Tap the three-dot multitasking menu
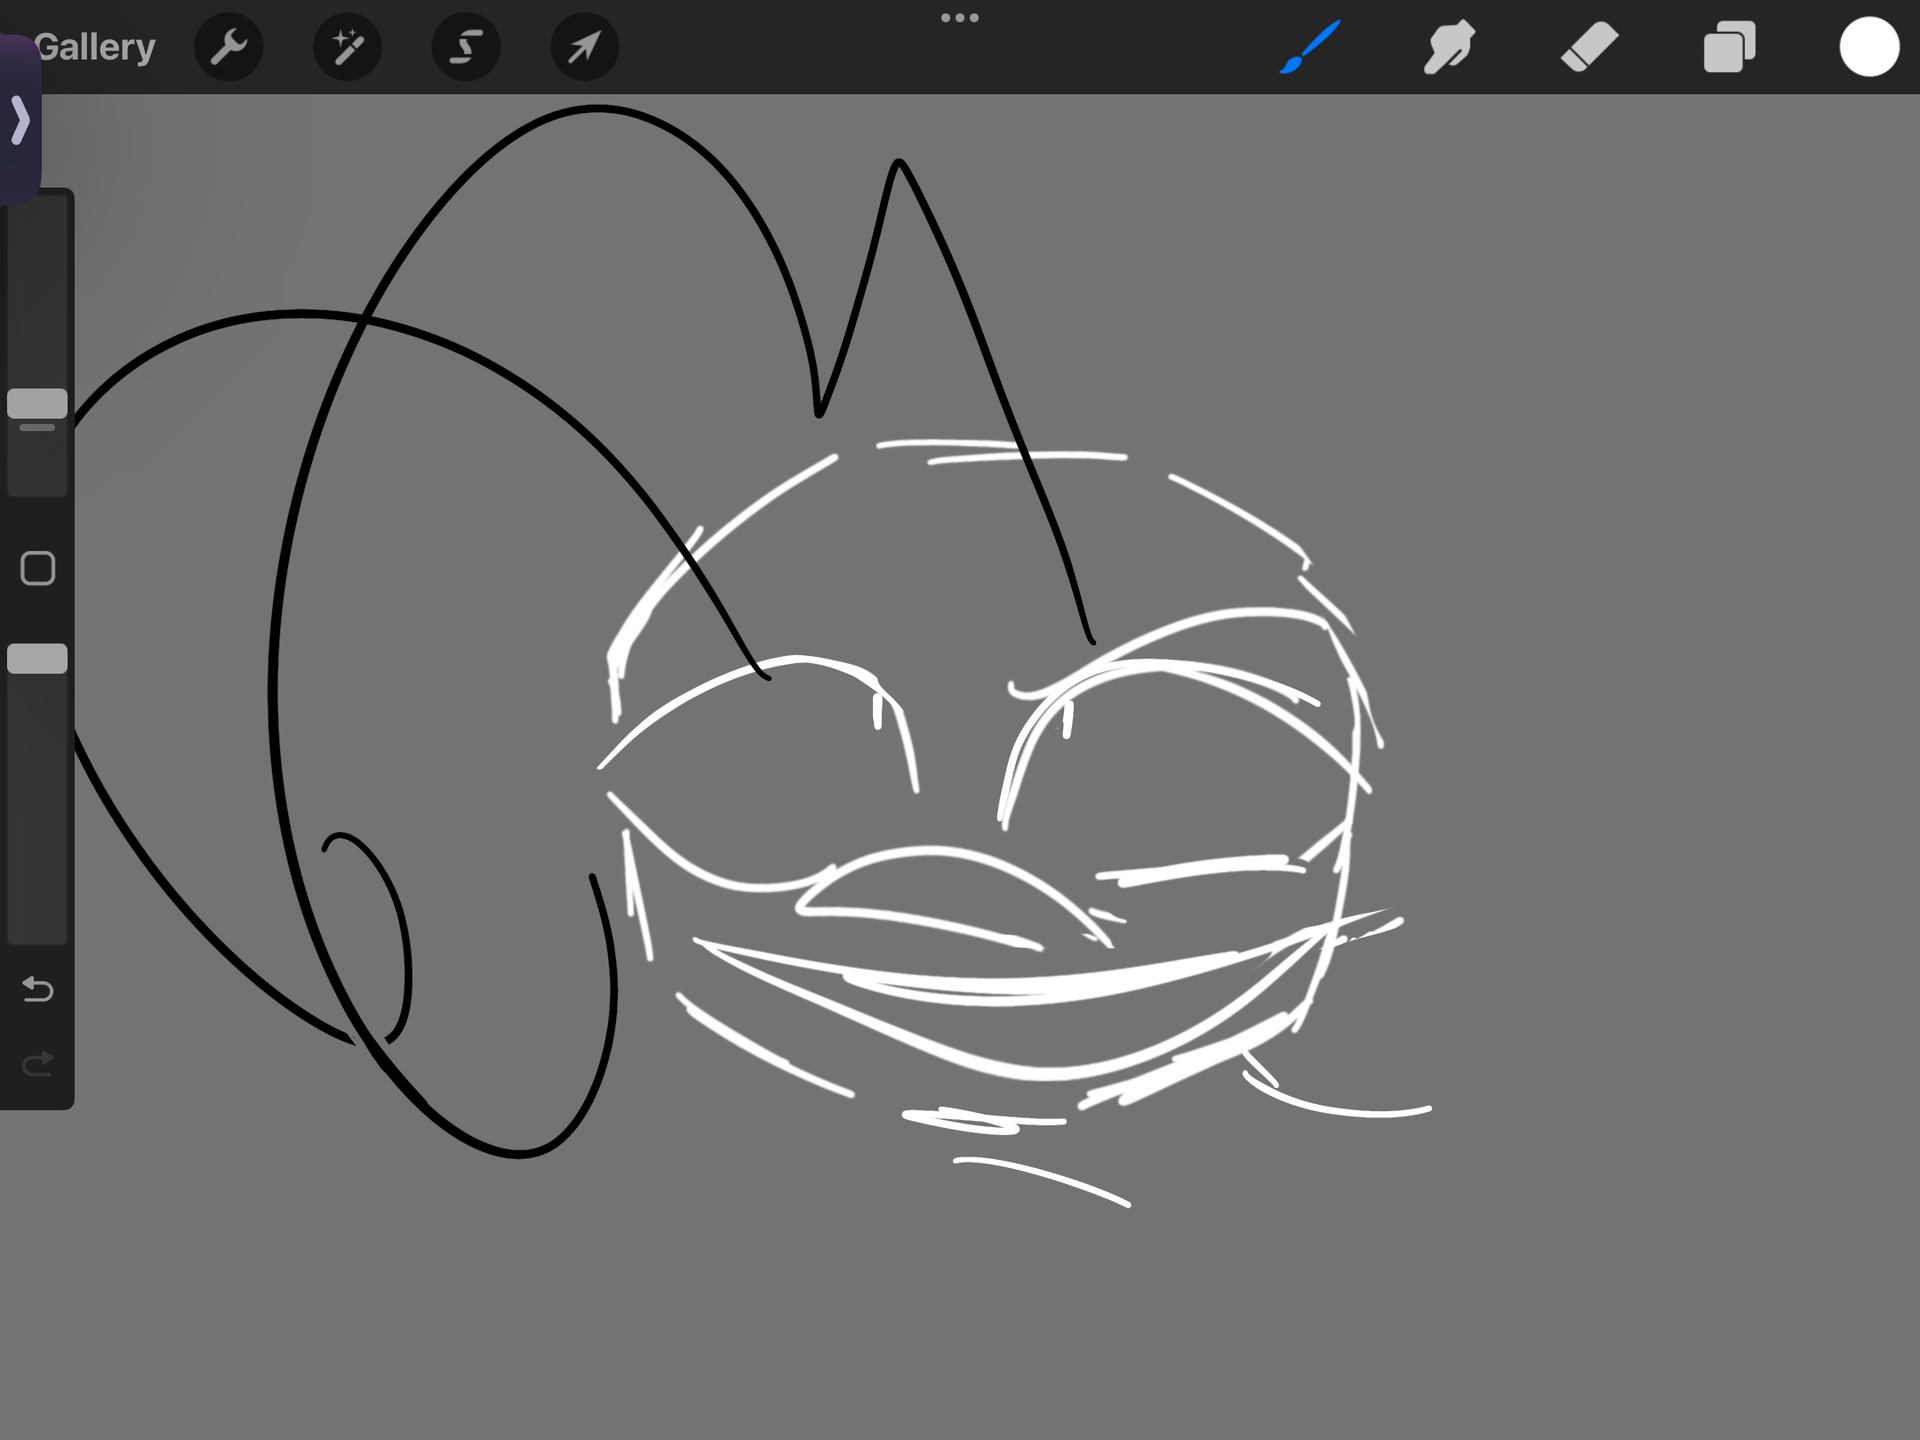 pyautogui.click(x=960, y=18)
